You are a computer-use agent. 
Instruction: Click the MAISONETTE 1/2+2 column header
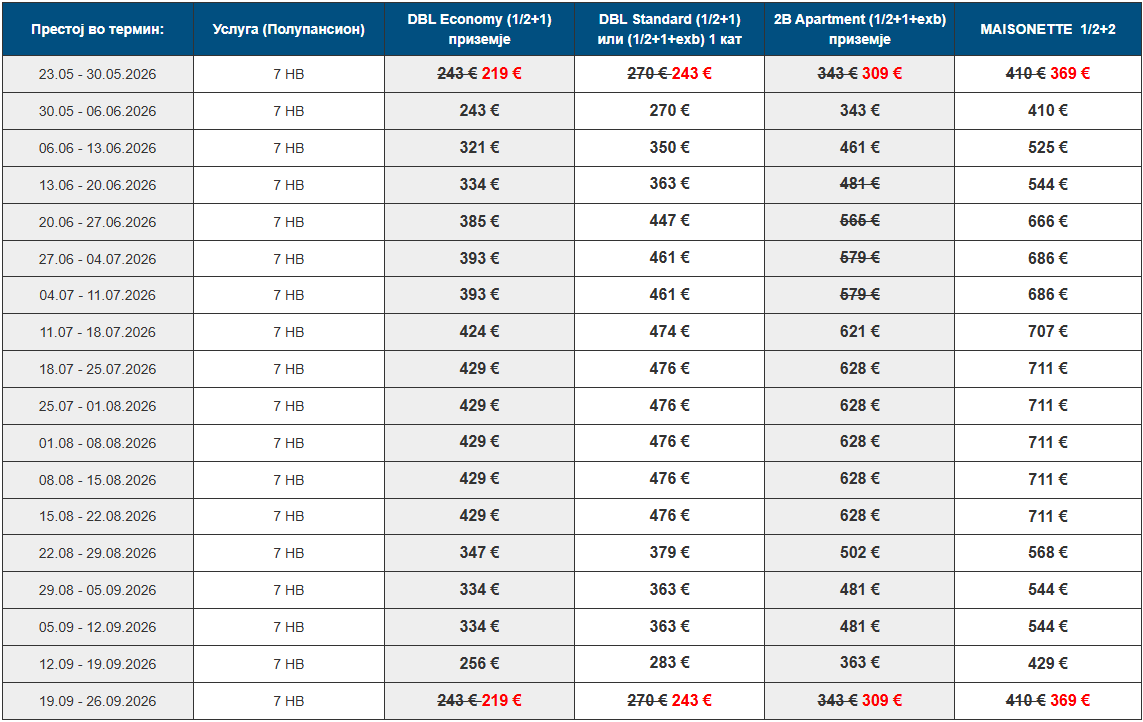click(1048, 29)
